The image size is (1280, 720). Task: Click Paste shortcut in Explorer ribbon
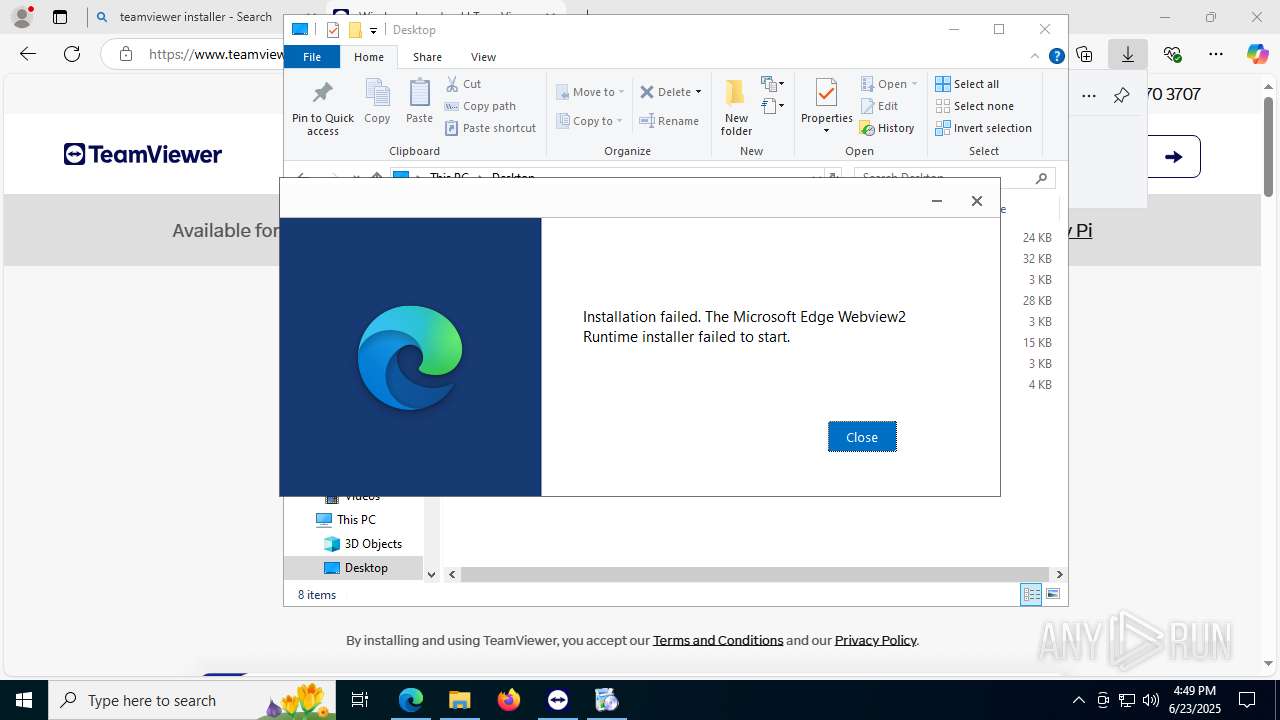490,128
